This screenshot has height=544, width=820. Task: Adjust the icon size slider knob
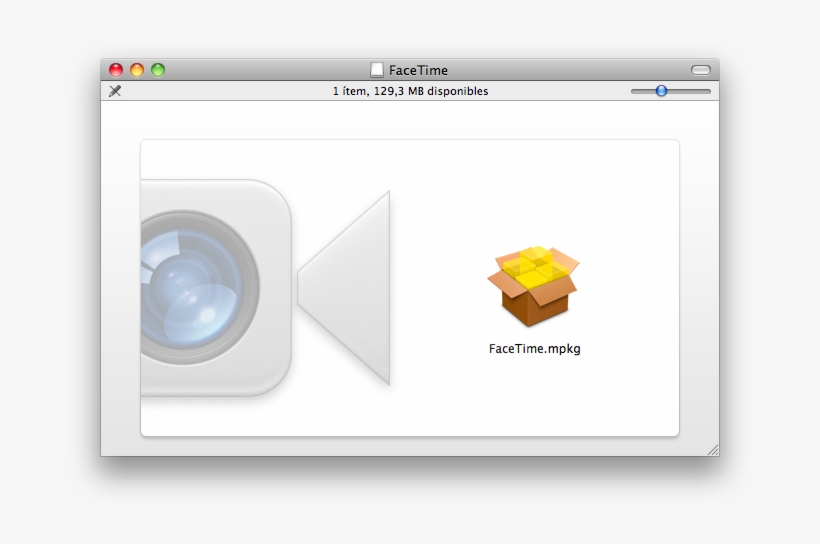662,91
